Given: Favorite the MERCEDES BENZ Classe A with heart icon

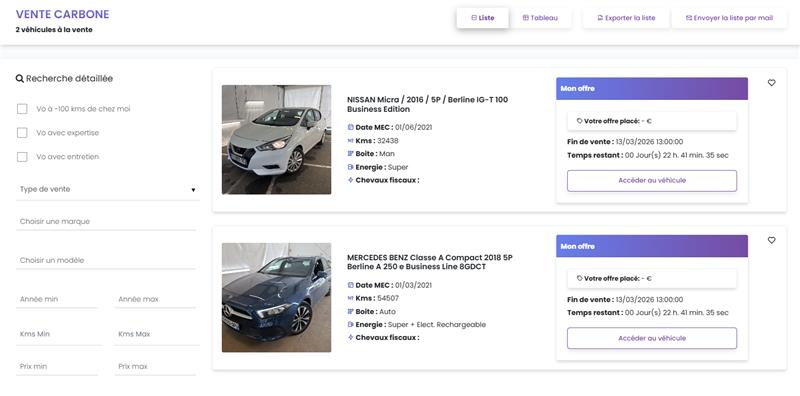Looking at the screenshot, I should pos(771,240).
